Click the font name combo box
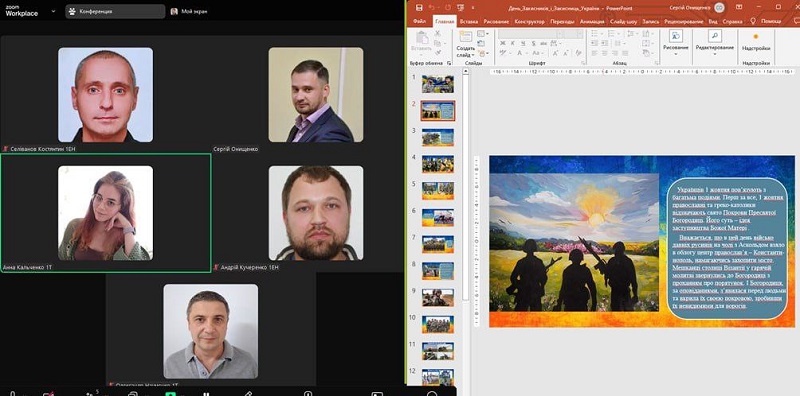This screenshot has height=396, width=800. pyautogui.click(x=527, y=34)
